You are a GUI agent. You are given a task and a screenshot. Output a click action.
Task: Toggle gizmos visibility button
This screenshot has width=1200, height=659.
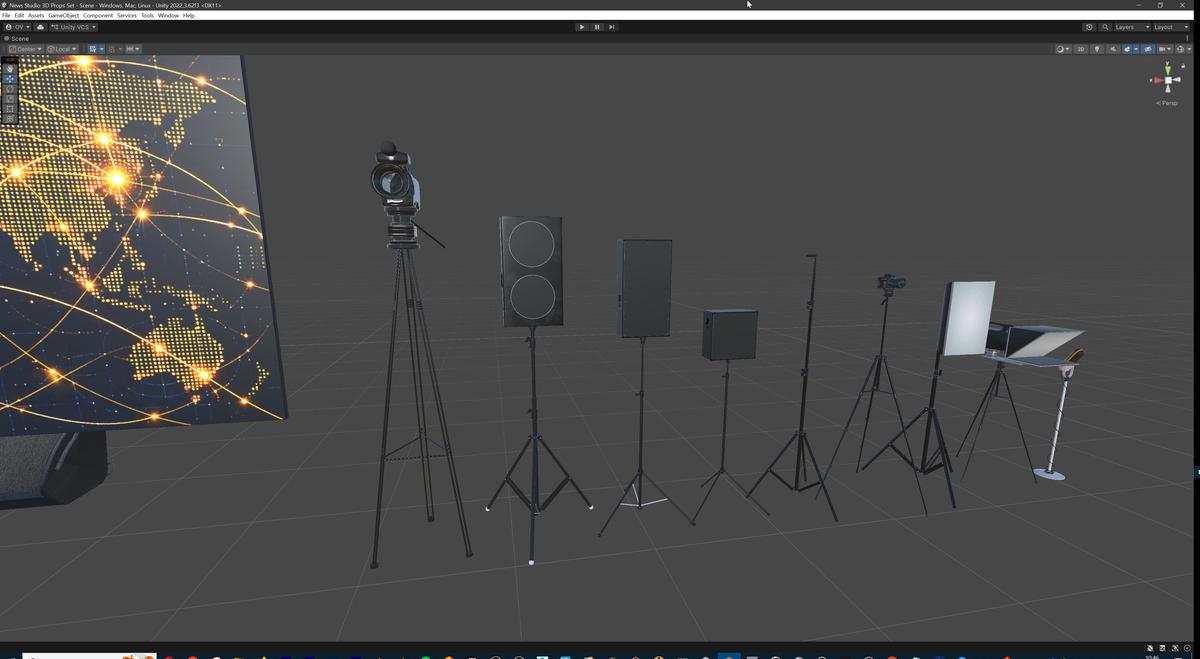point(1179,49)
